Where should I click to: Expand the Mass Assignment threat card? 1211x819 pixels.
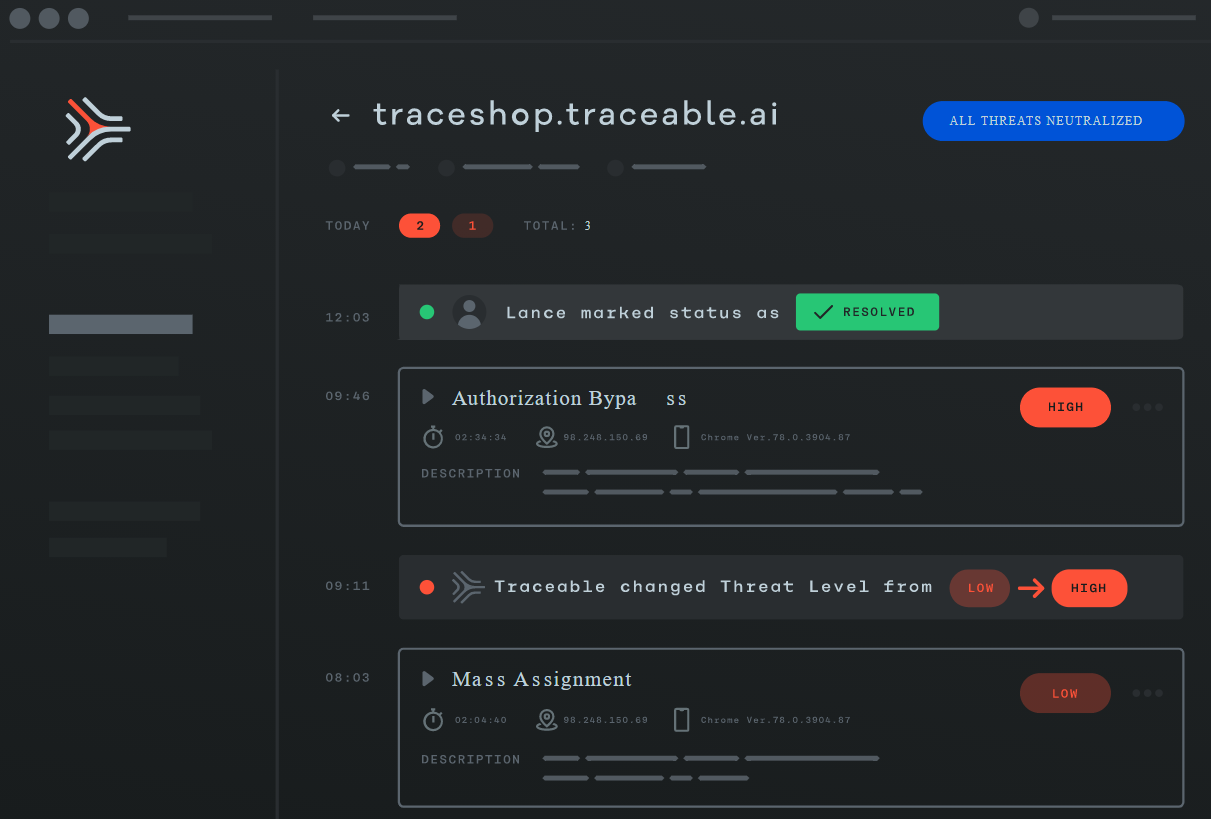[428, 679]
